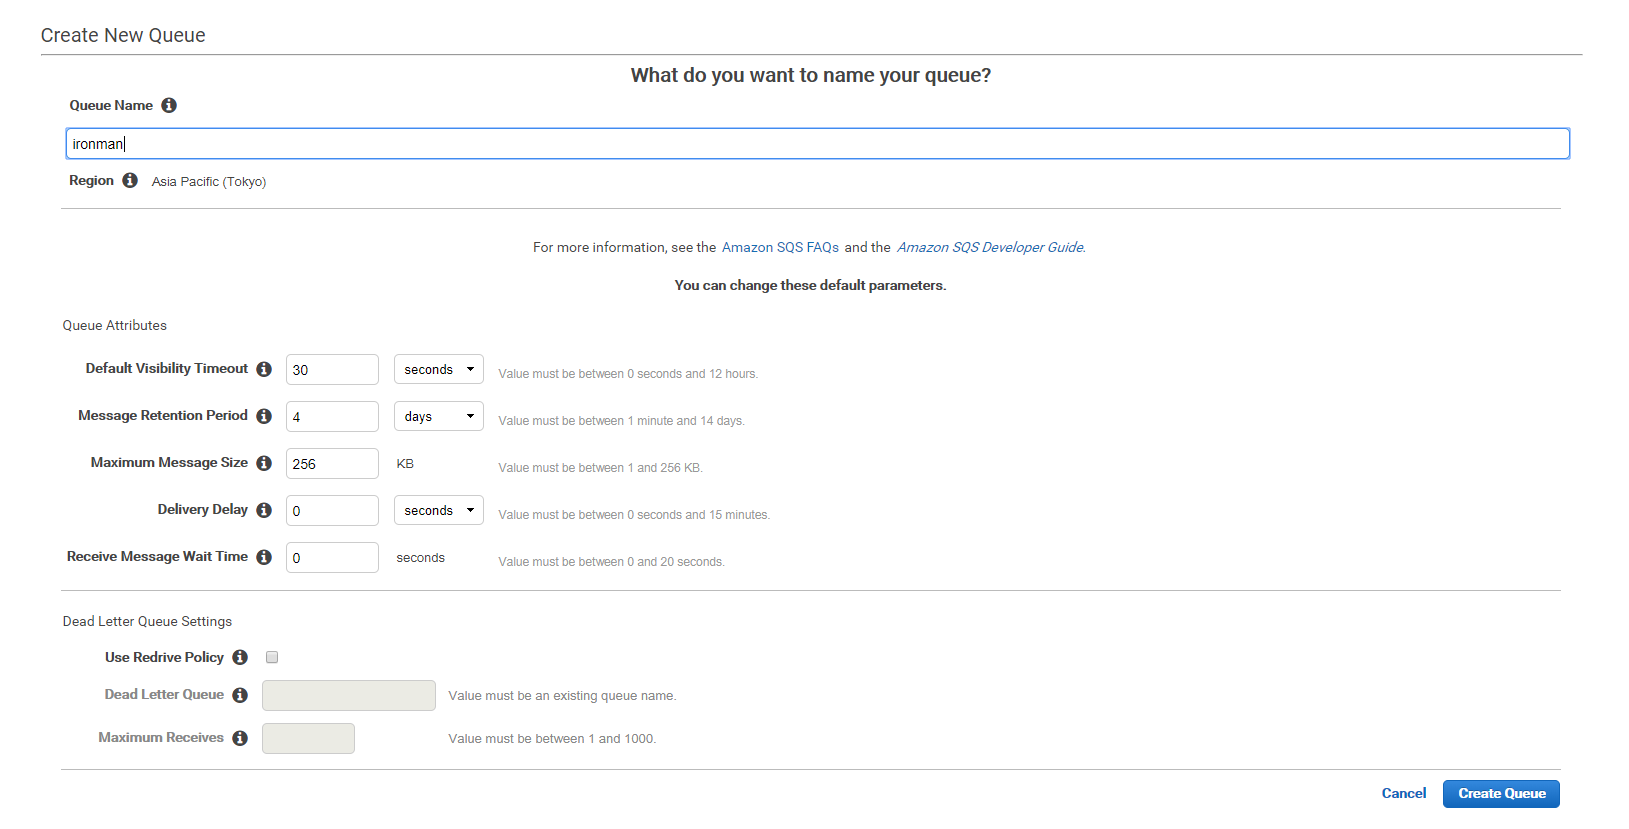1629x829 pixels.
Task: Enable the Use Redrive Policy checkbox
Action: coord(272,657)
